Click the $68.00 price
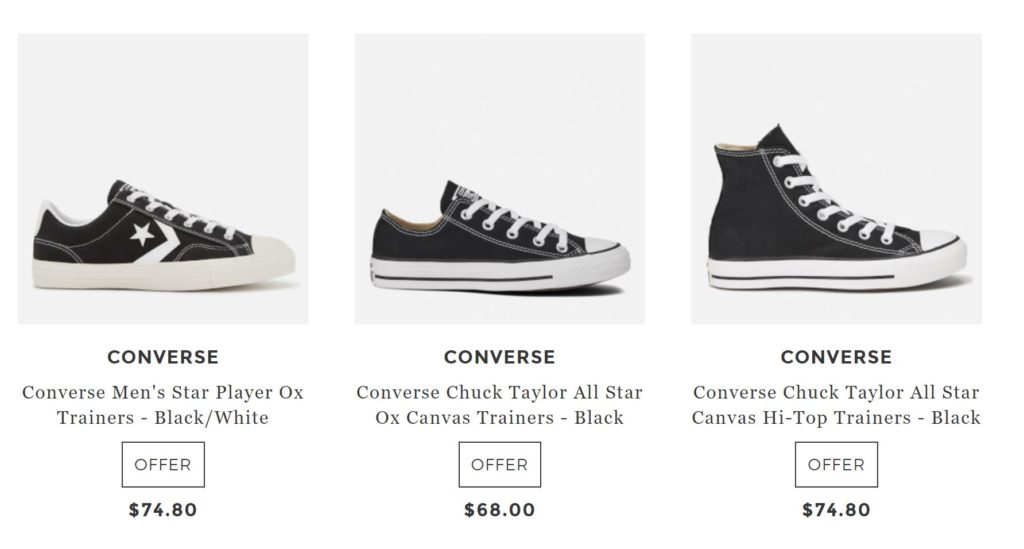This screenshot has width=1024, height=549. [499, 510]
